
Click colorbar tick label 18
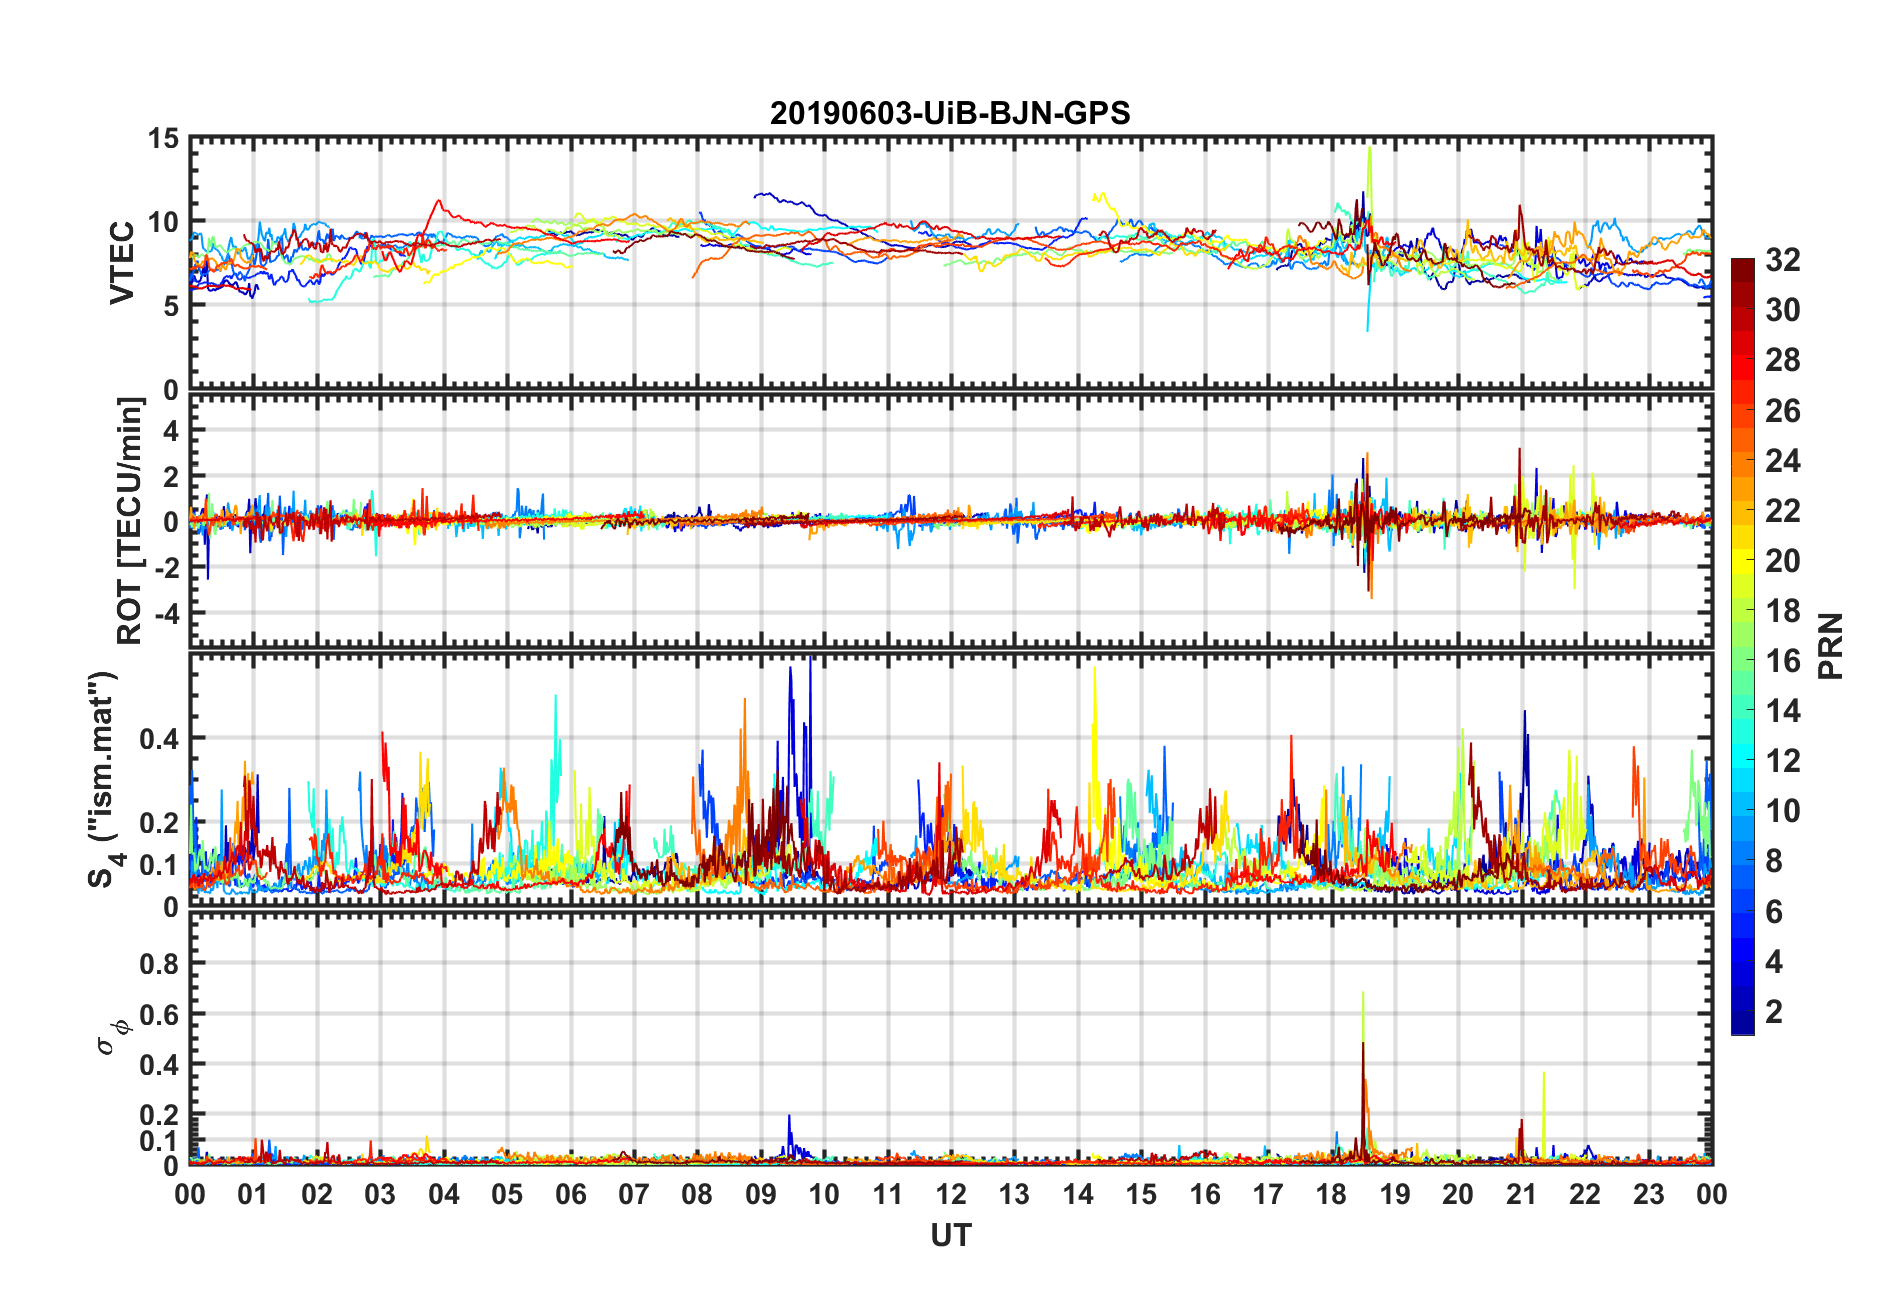pyautogui.click(x=1783, y=611)
